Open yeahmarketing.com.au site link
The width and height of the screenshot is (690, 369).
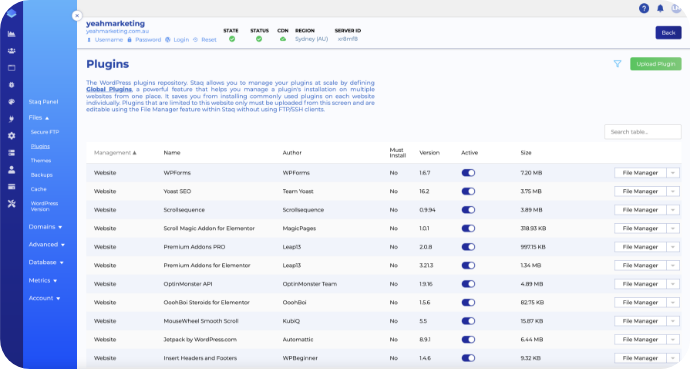[117, 31]
